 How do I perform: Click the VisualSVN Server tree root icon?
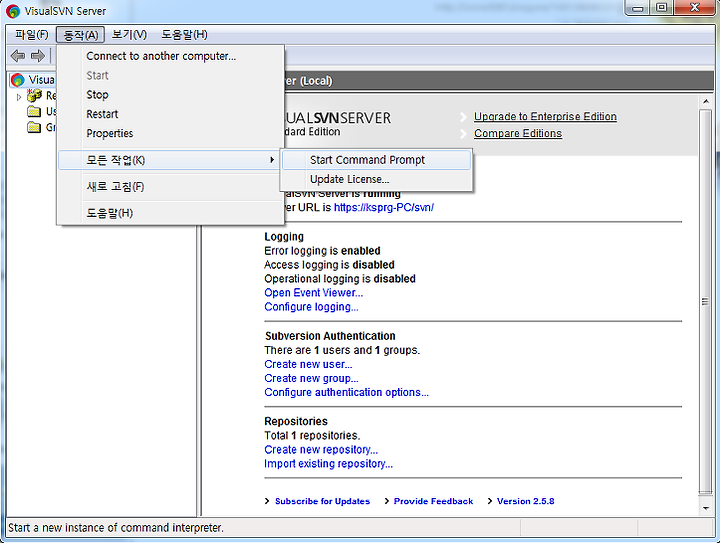(17, 80)
